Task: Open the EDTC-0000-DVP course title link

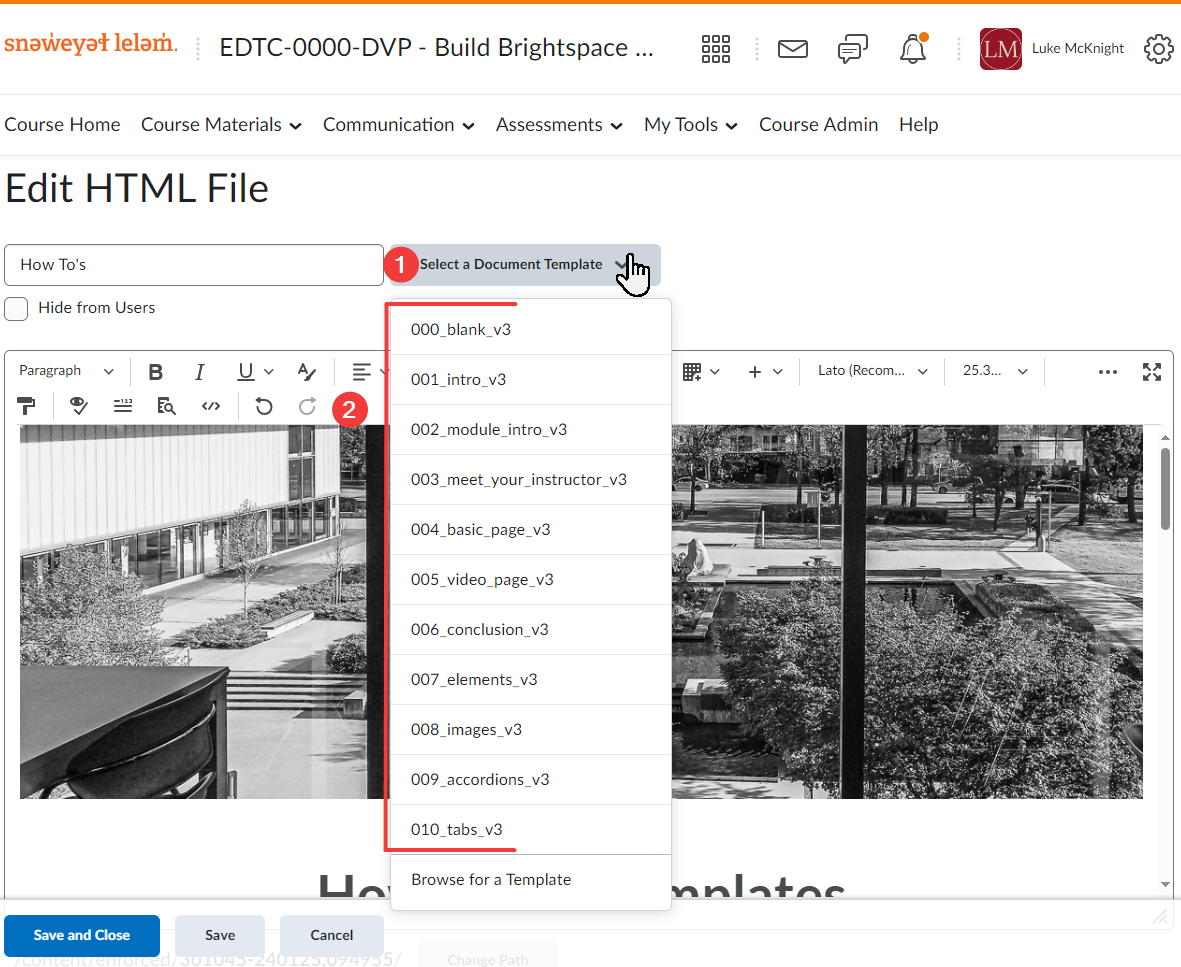Action: [436, 48]
